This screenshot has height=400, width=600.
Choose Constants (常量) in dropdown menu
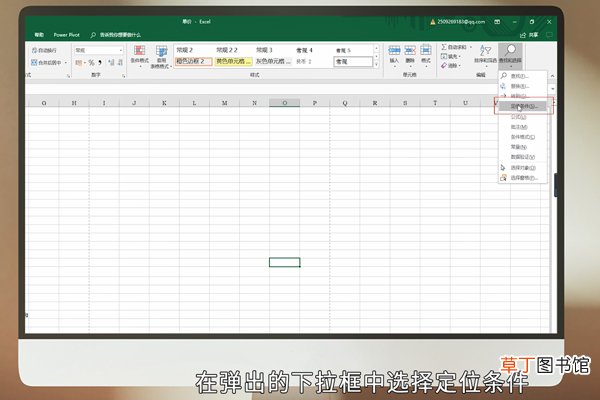(x=523, y=147)
